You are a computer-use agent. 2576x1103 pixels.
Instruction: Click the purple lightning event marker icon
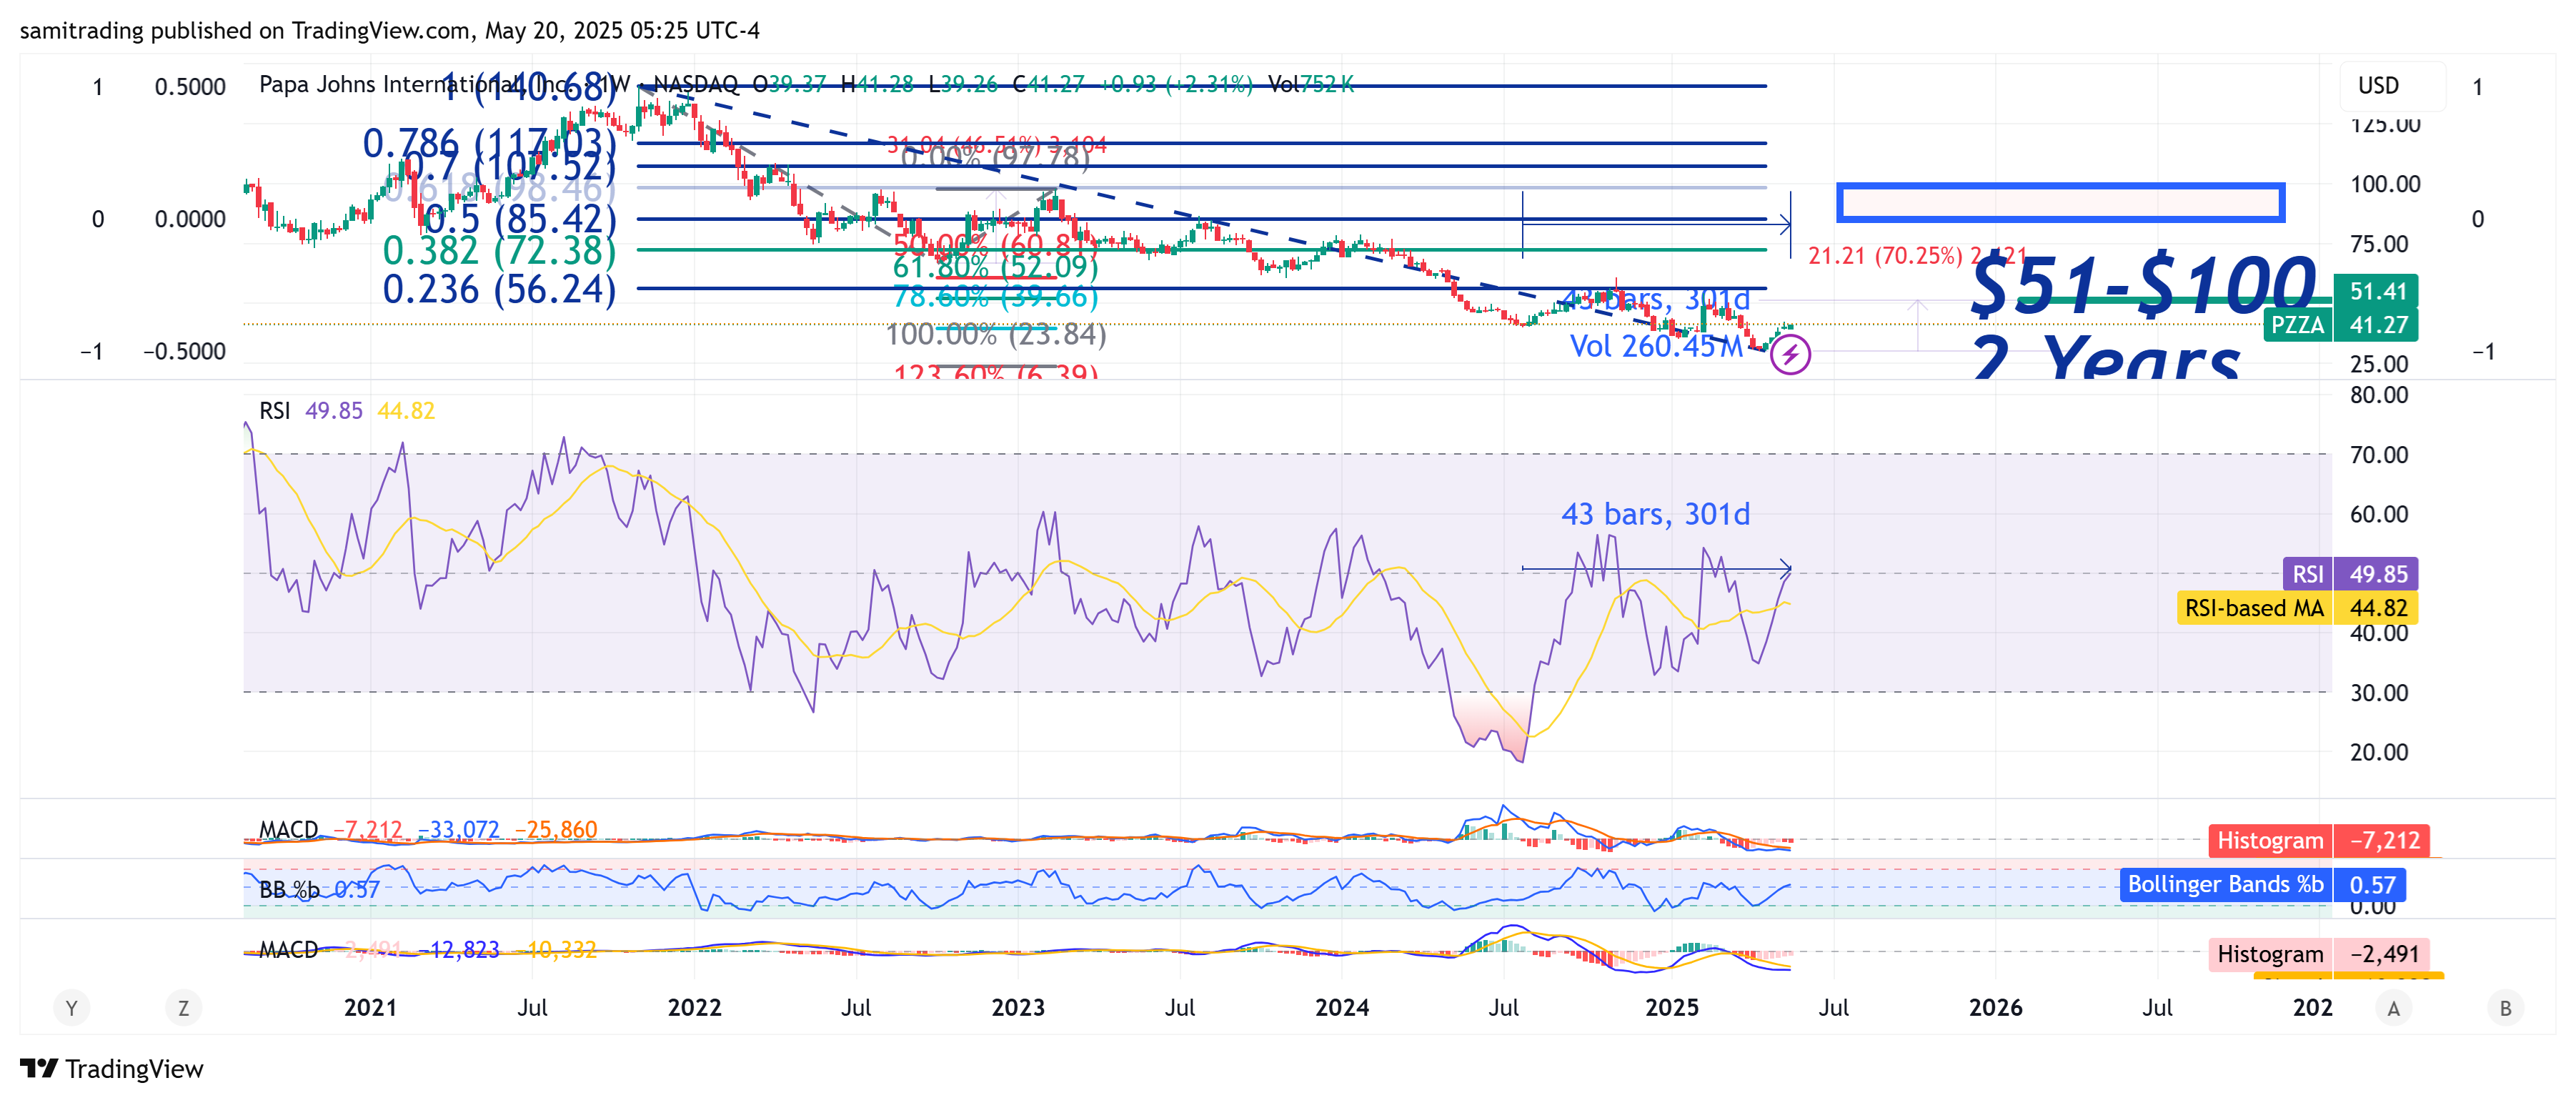(x=1790, y=354)
